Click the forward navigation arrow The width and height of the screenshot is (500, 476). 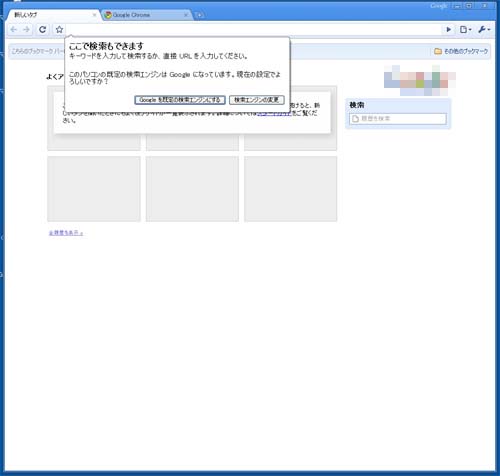[26, 30]
